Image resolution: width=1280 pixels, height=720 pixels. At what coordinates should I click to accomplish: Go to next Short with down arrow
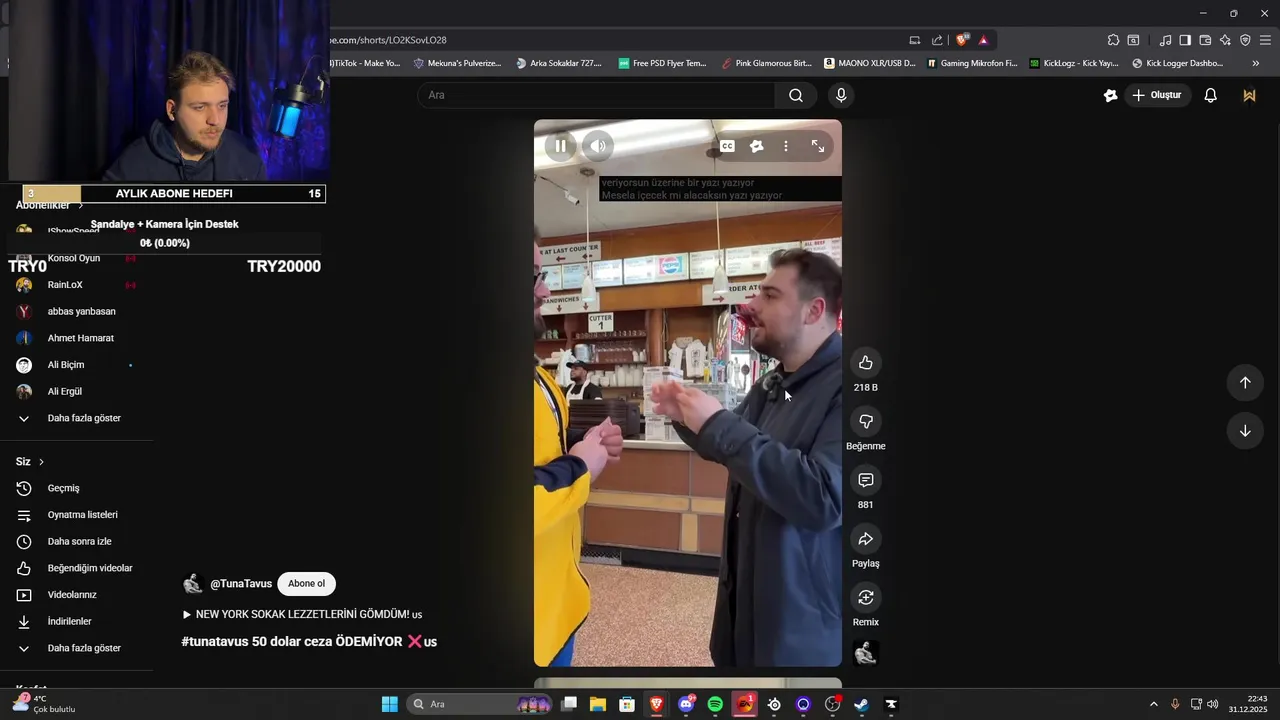pyautogui.click(x=1245, y=431)
